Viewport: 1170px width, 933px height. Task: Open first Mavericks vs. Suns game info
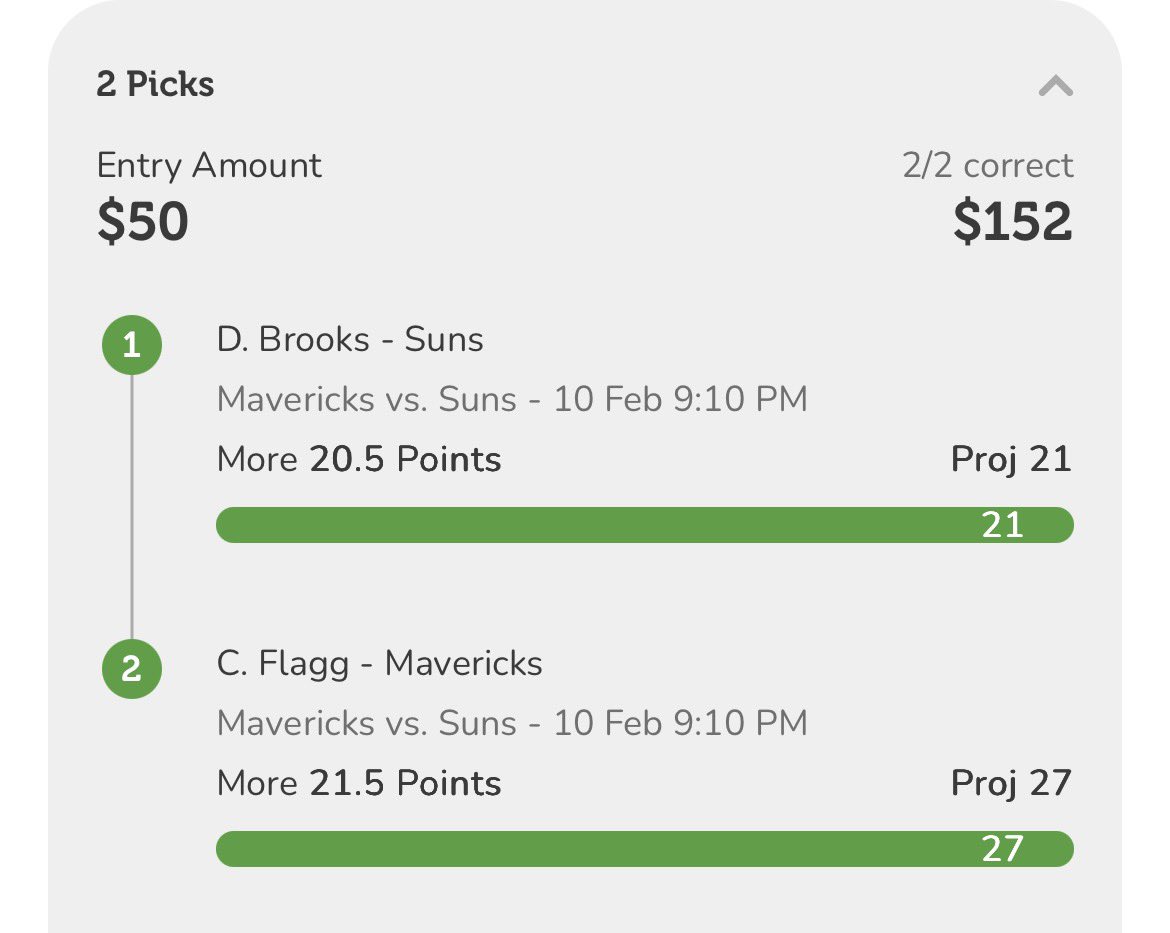coord(512,399)
